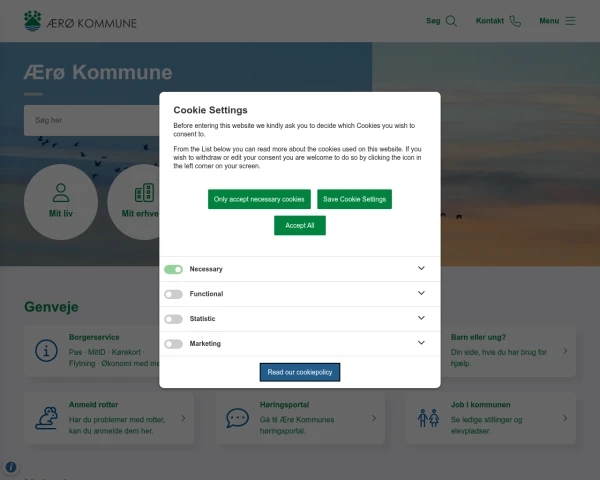Viewport: 600px width, 480px height.
Task: Click arrow on Barn eller ung card
Action: pos(565,351)
